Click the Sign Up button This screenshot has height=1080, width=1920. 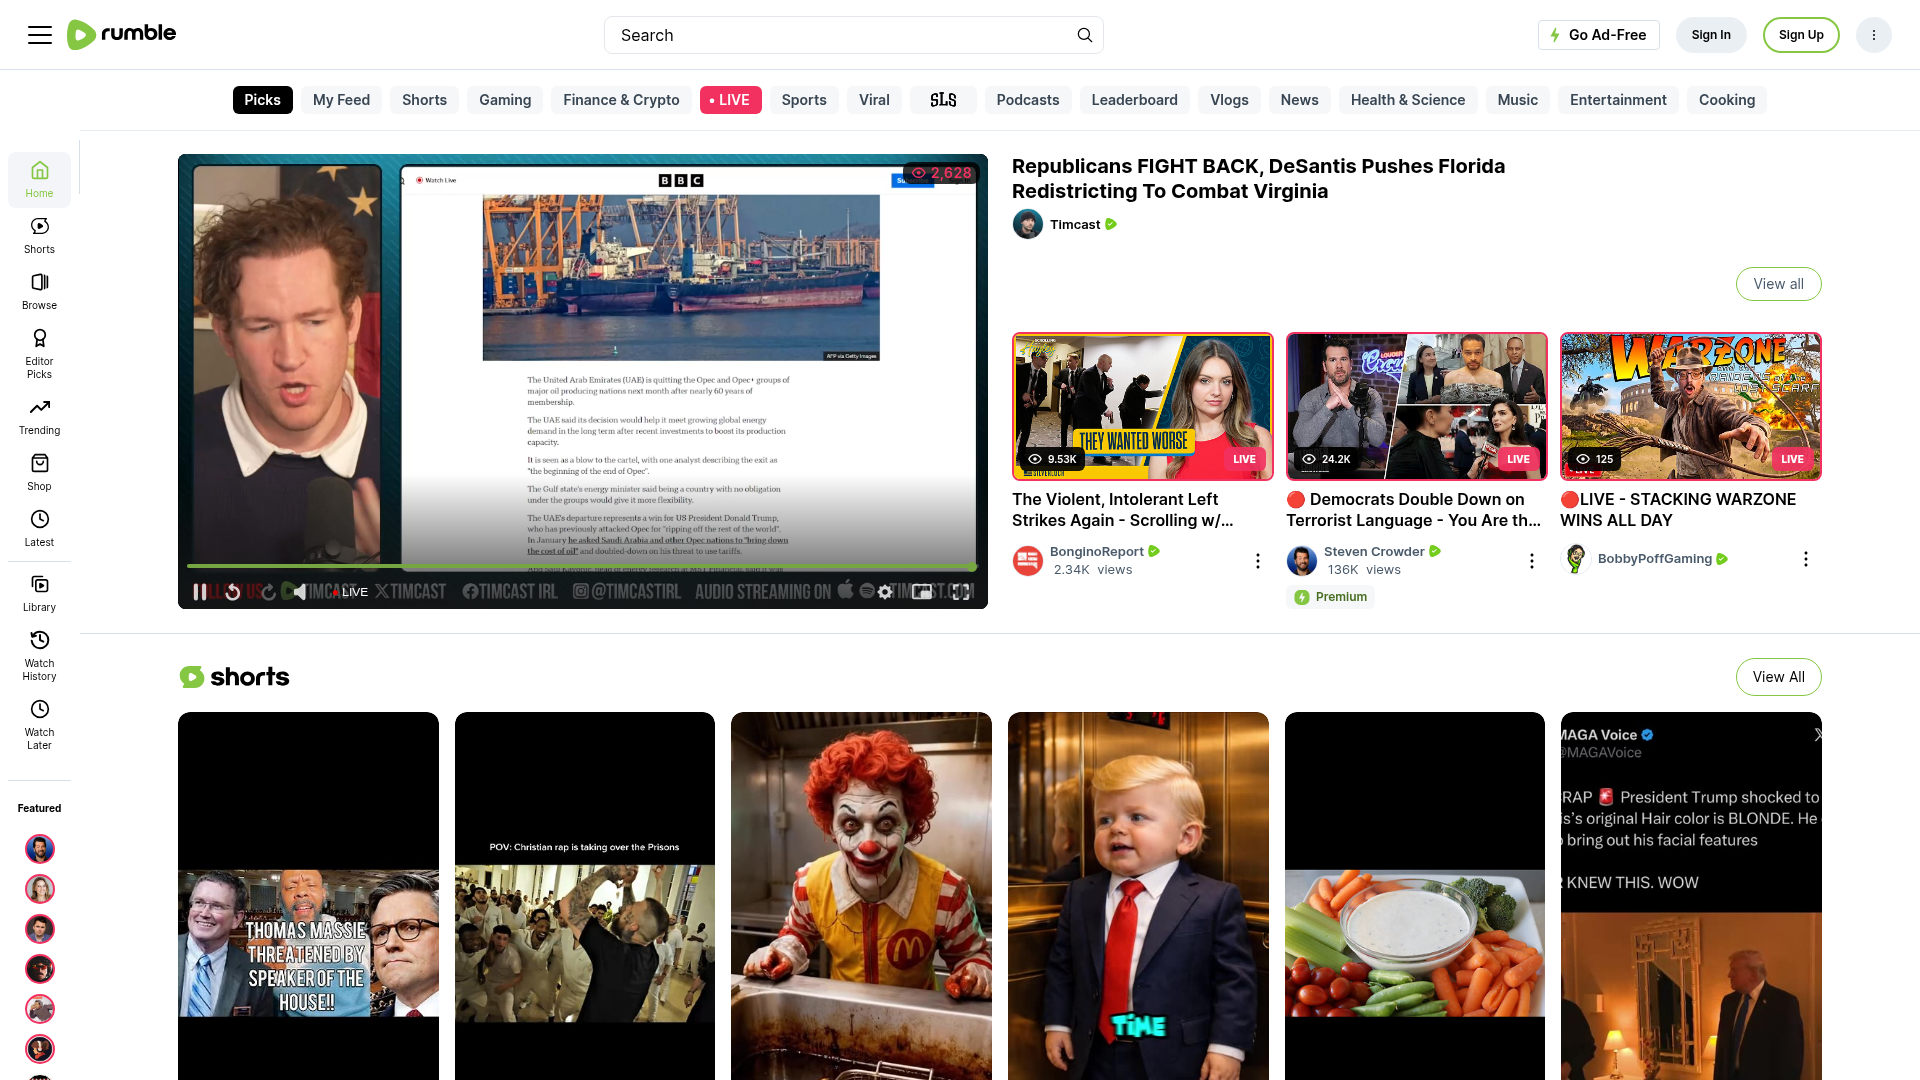1801,35
